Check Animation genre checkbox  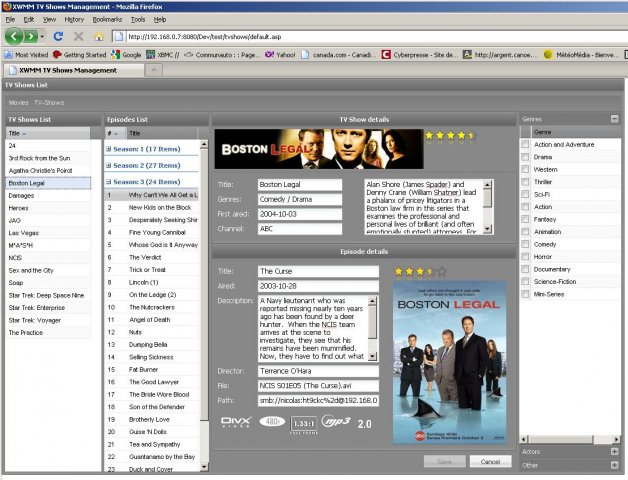coord(525,232)
